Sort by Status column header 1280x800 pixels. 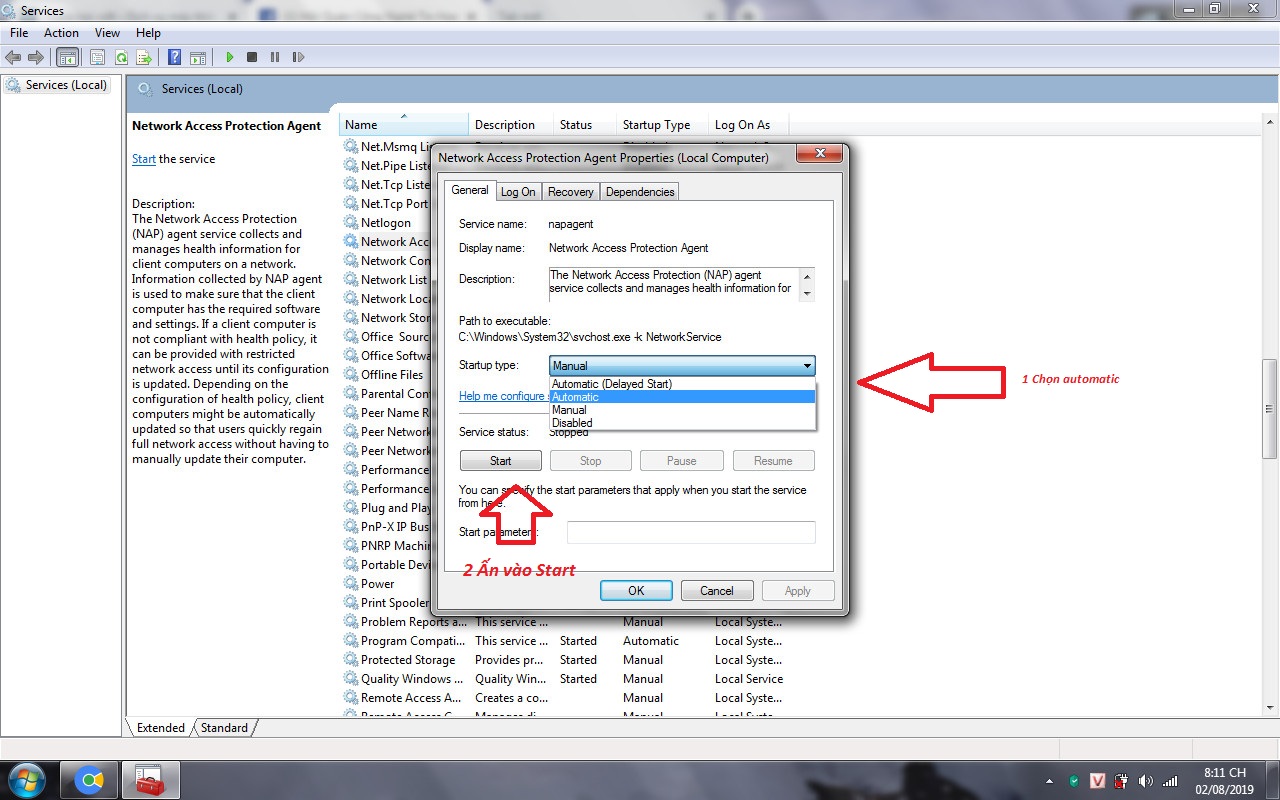[584, 125]
